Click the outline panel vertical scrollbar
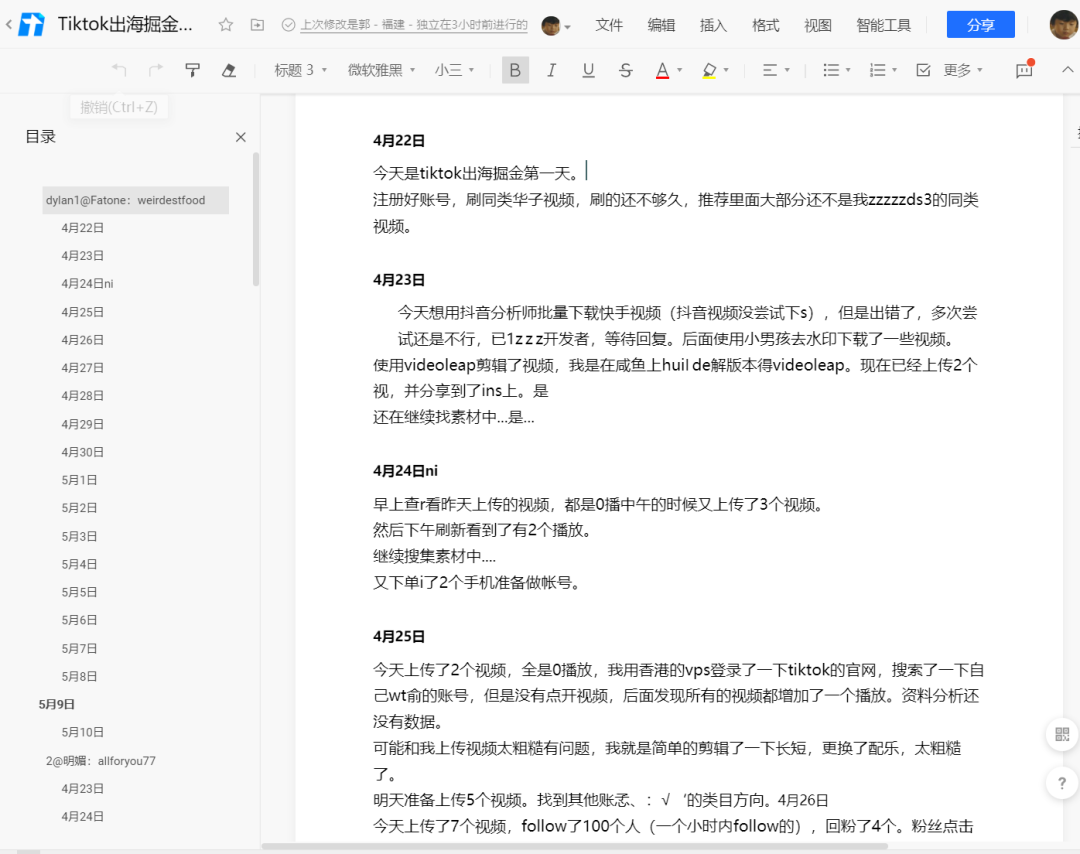Image resolution: width=1080 pixels, height=854 pixels. [256, 219]
